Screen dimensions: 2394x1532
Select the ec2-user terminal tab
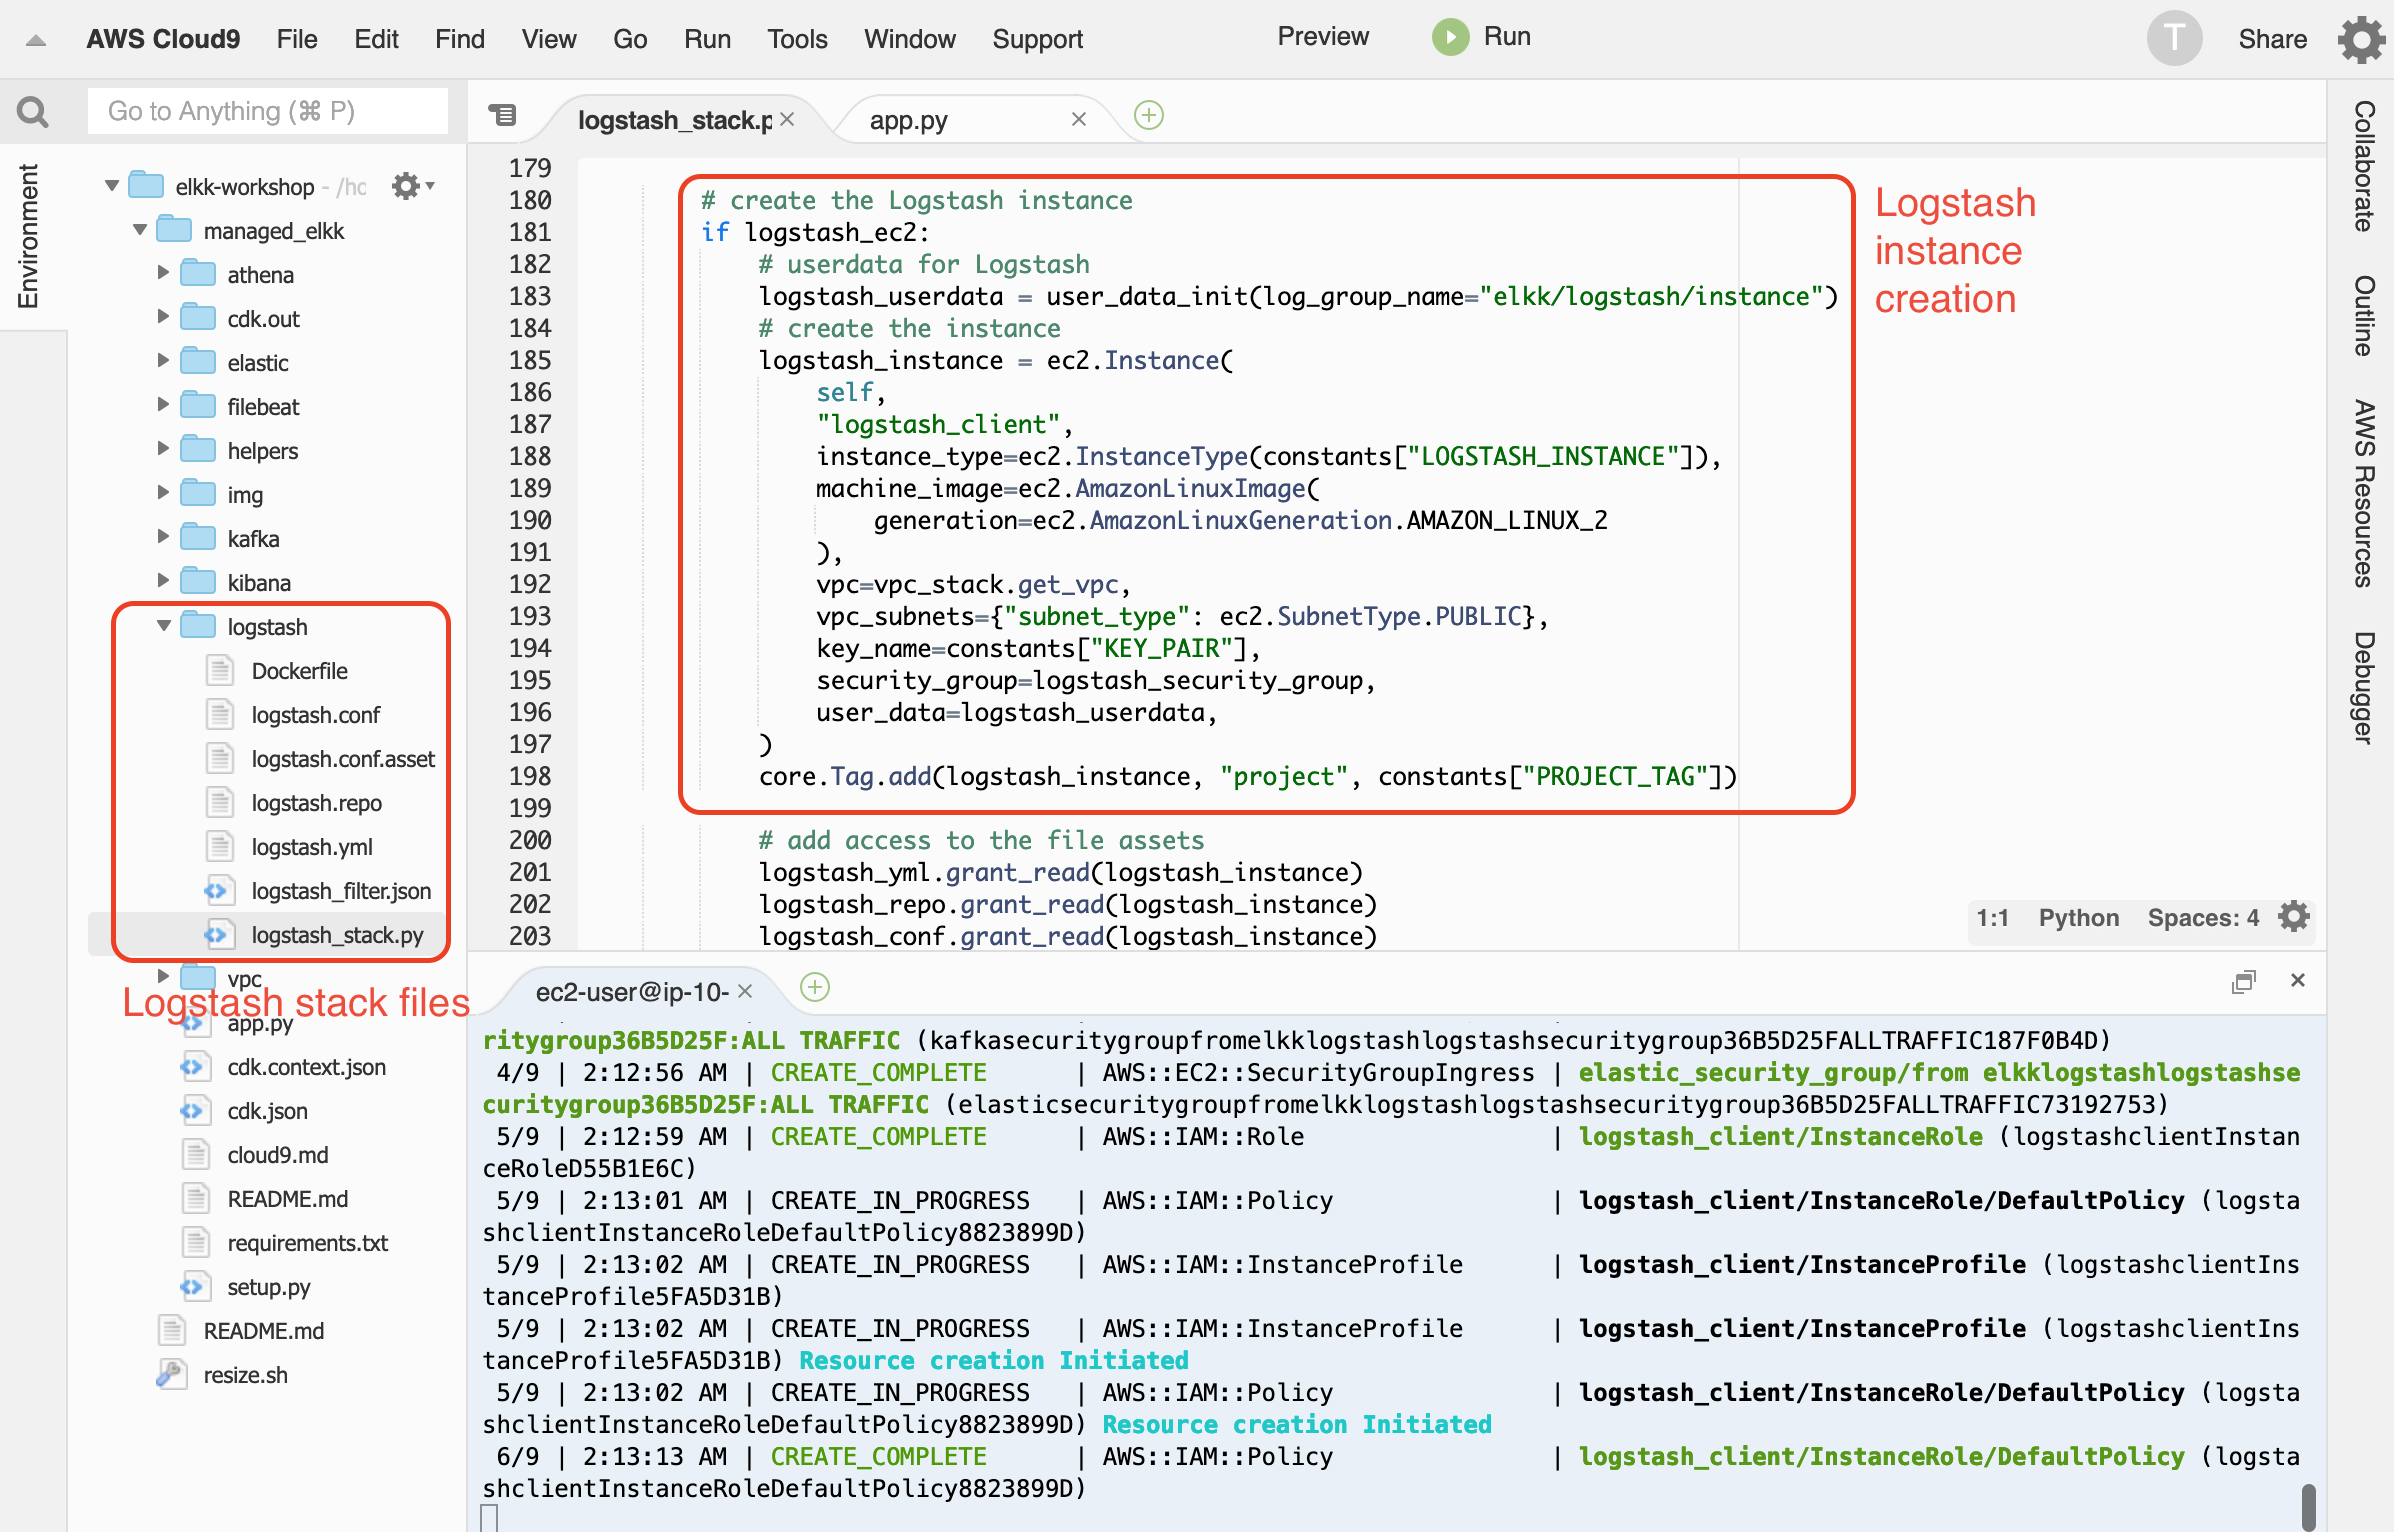tap(632, 992)
